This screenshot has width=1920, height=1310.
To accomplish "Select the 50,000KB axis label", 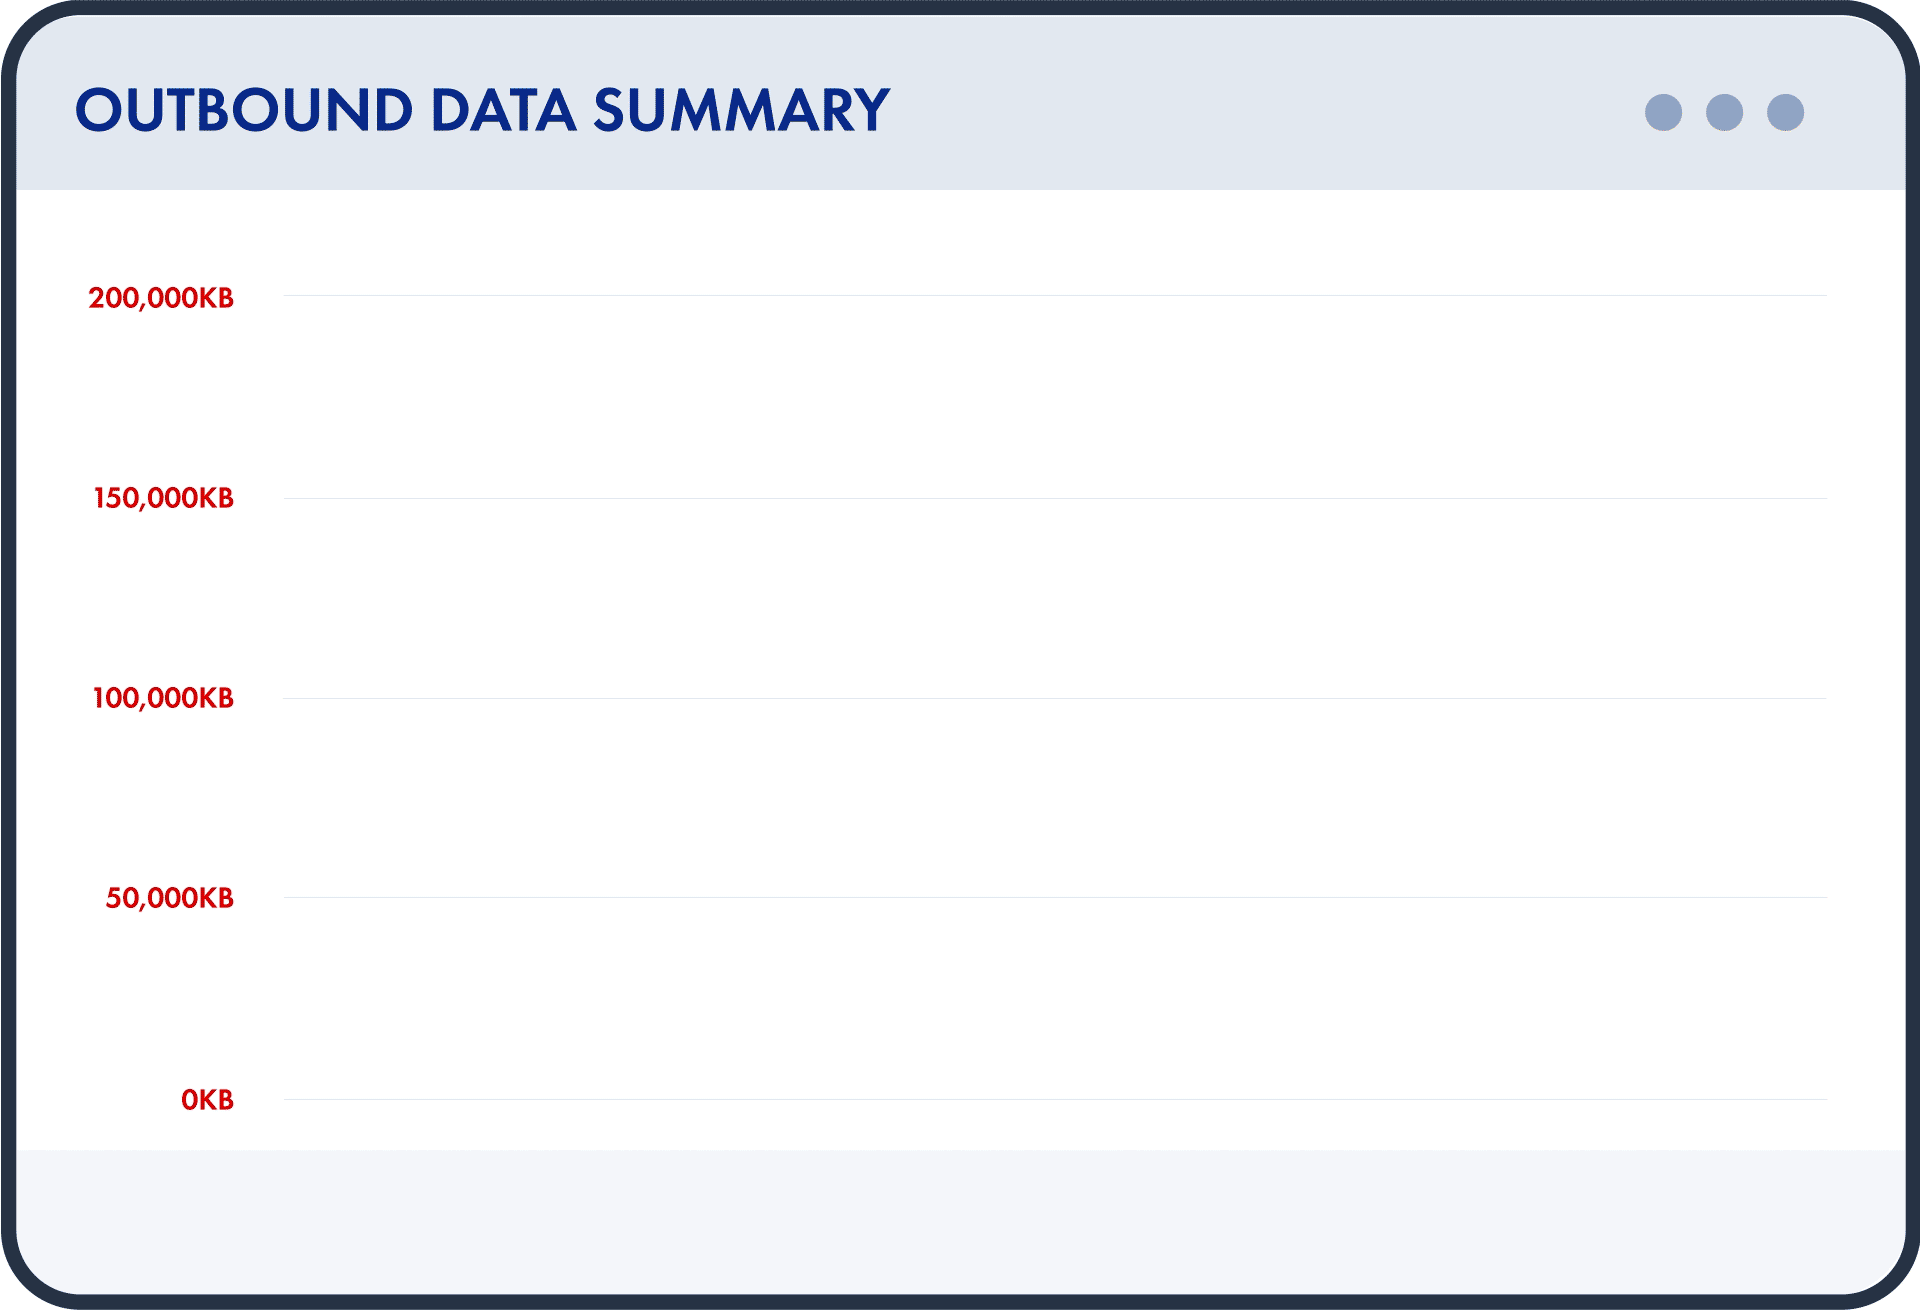I will [x=169, y=898].
